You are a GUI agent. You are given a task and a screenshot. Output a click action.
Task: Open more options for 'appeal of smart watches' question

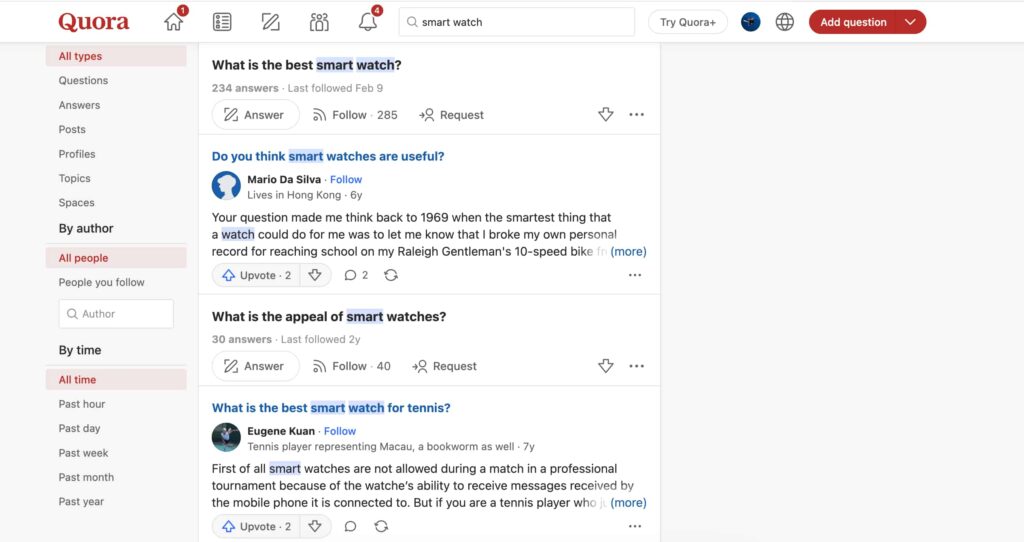[x=636, y=366]
